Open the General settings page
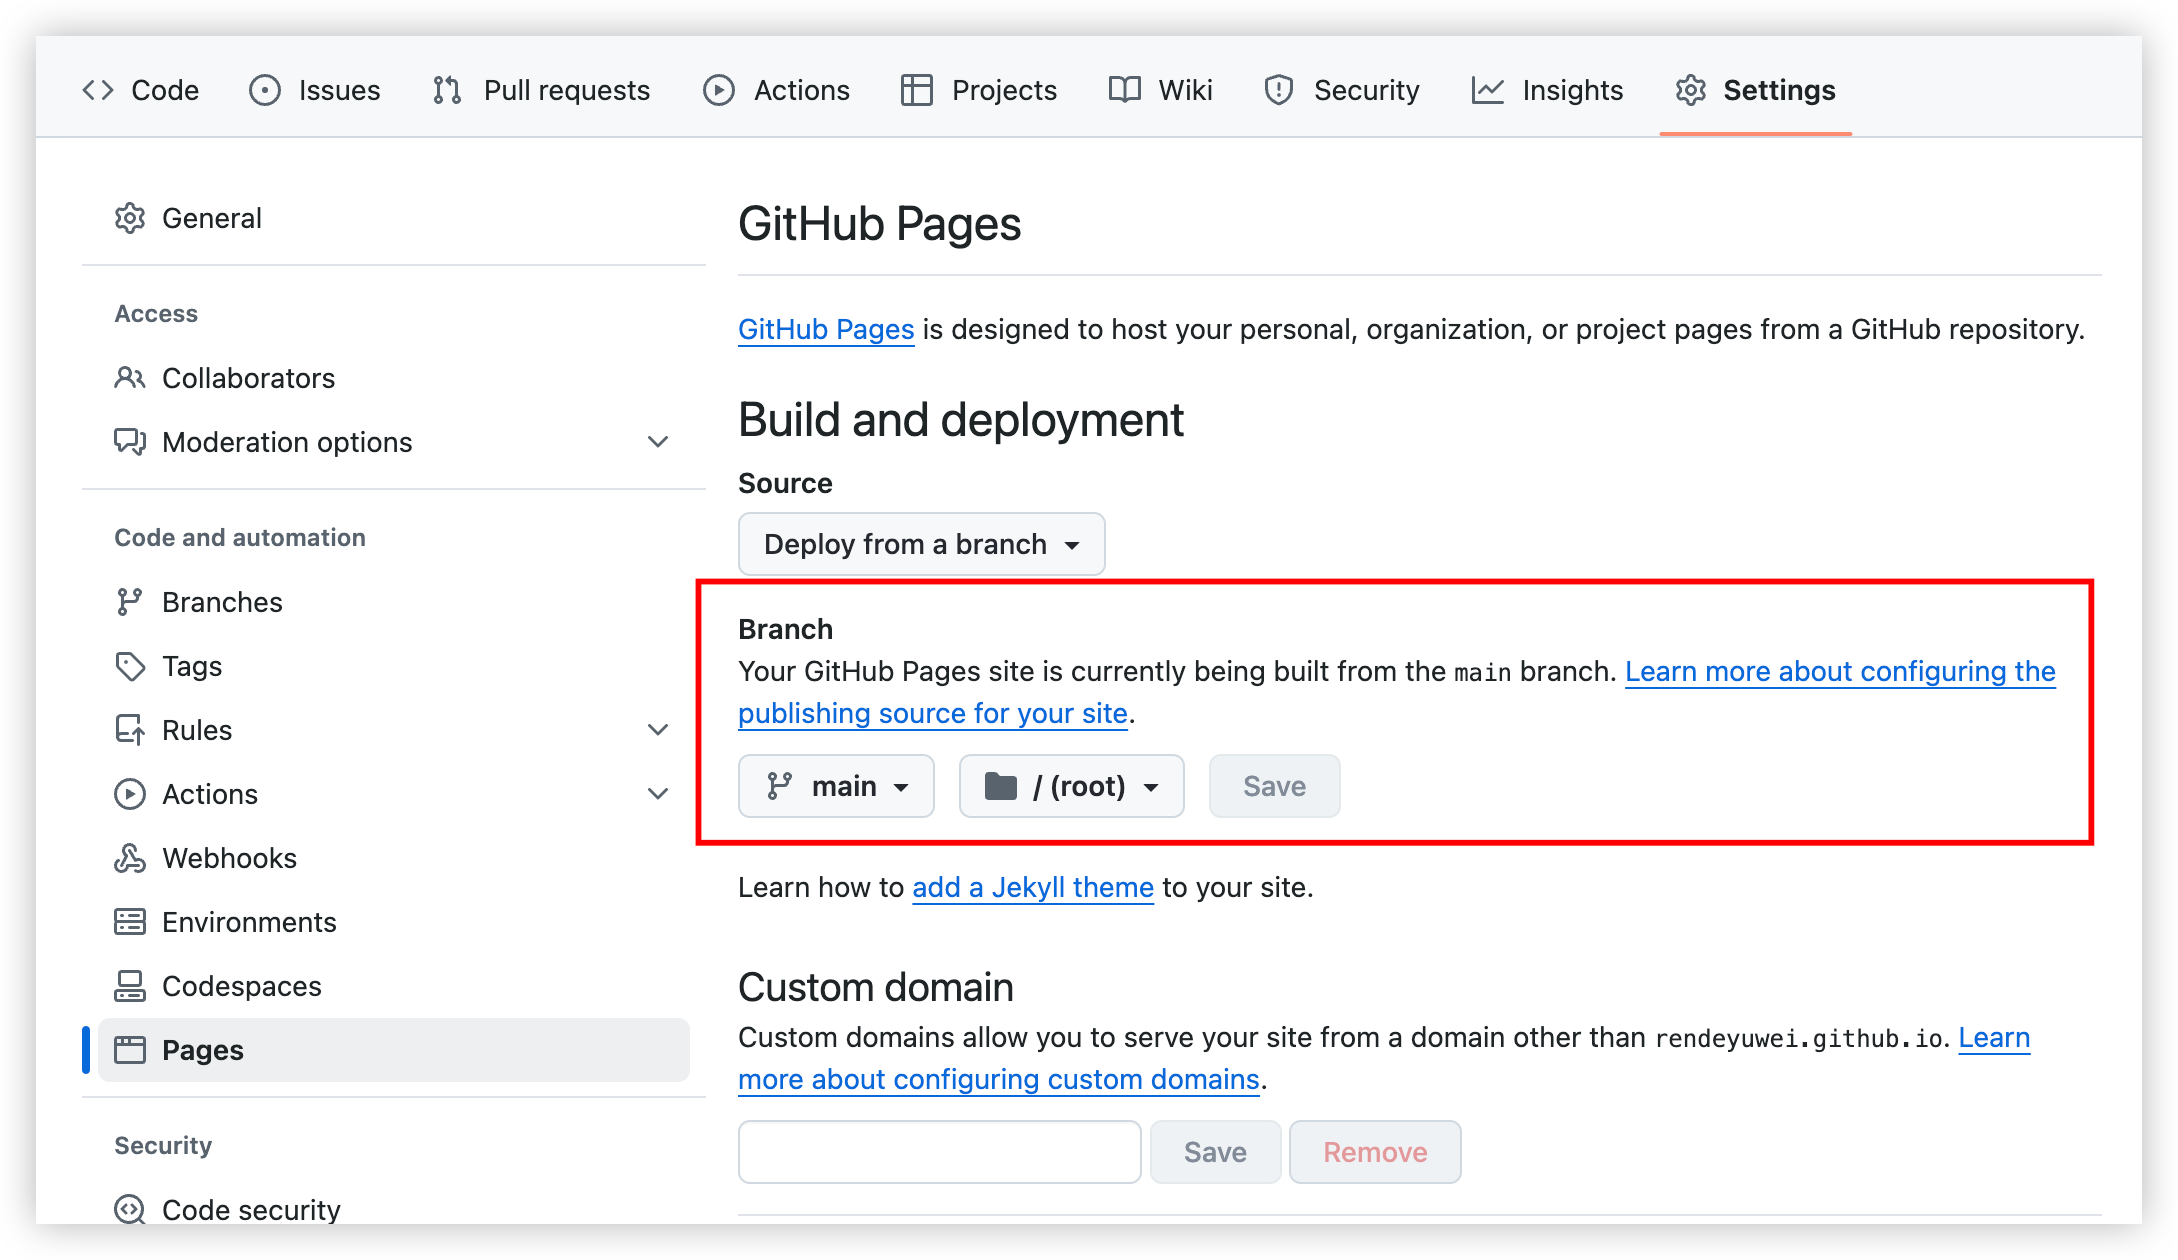Image resolution: width=2178 pixels, height=1260 pixels. (x=394, y=218)
